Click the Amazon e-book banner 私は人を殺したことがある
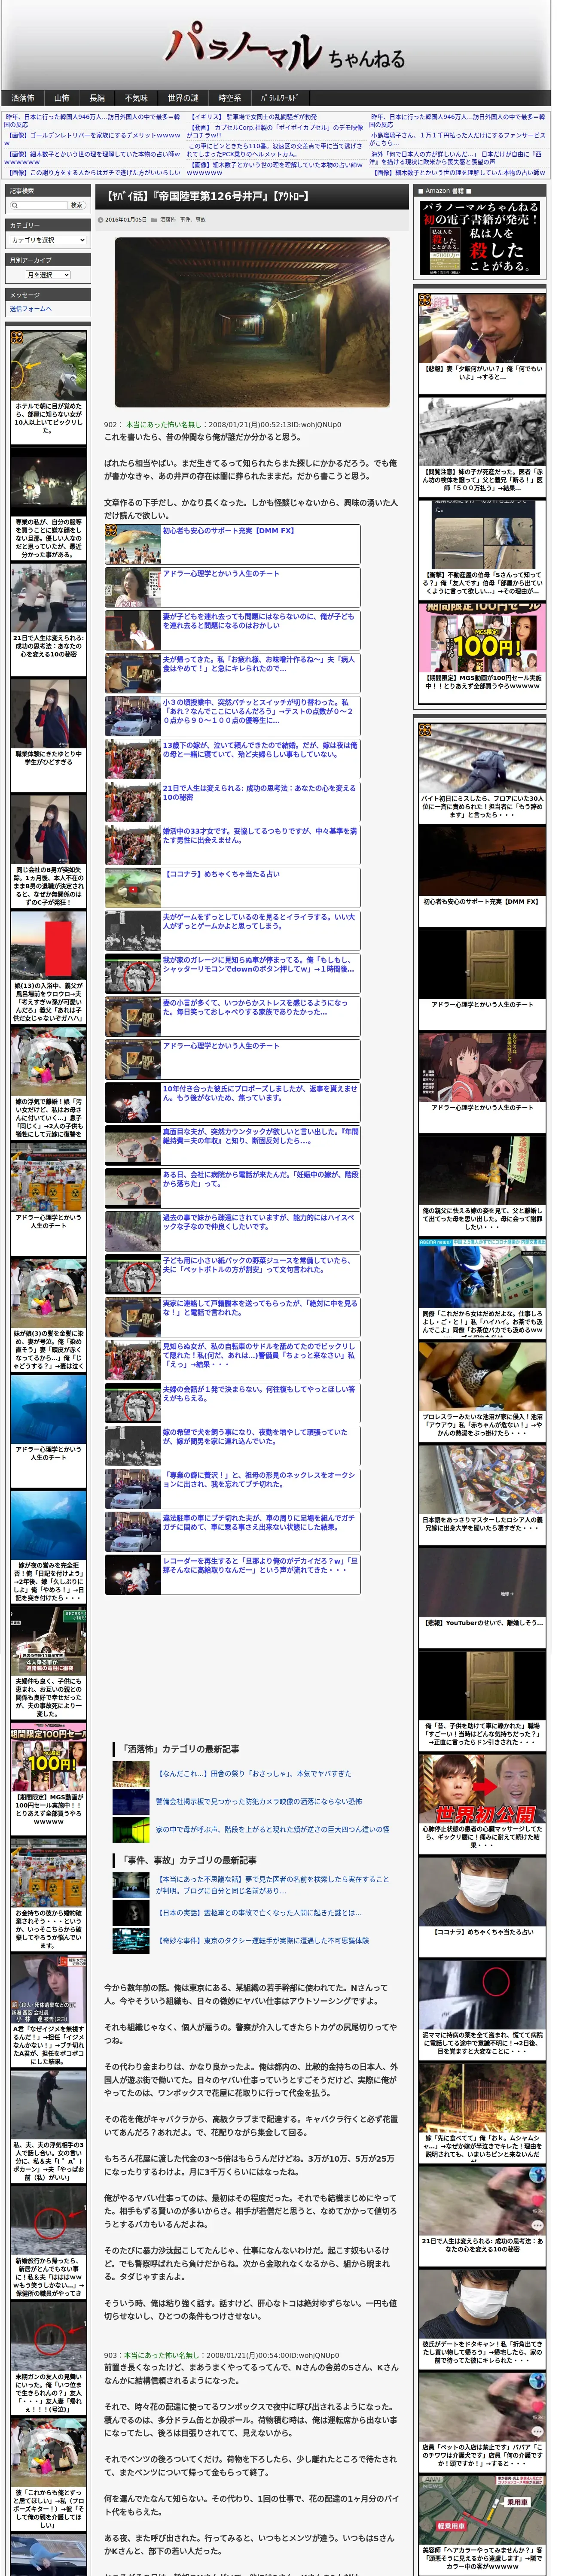 point(480,237)
